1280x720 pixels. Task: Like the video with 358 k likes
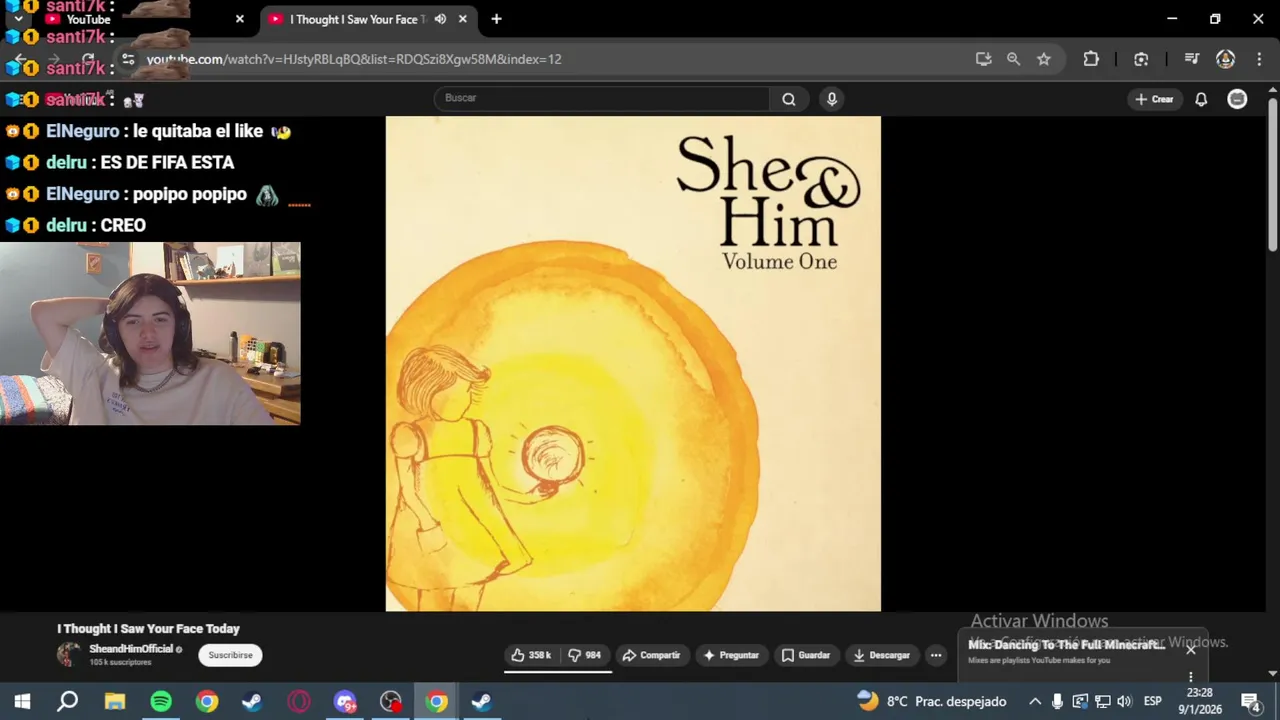tap(531, 655)
